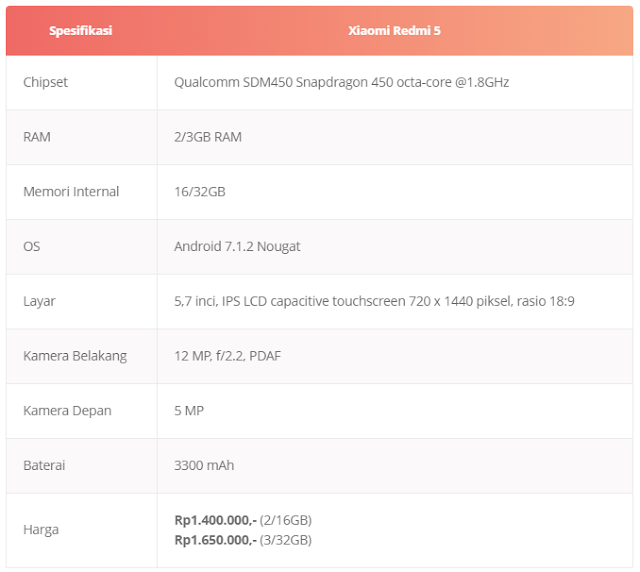640x572 pixels.
Task: Click the '5,7 inci, IPS LCD' screen value
Action: point(374,301)
